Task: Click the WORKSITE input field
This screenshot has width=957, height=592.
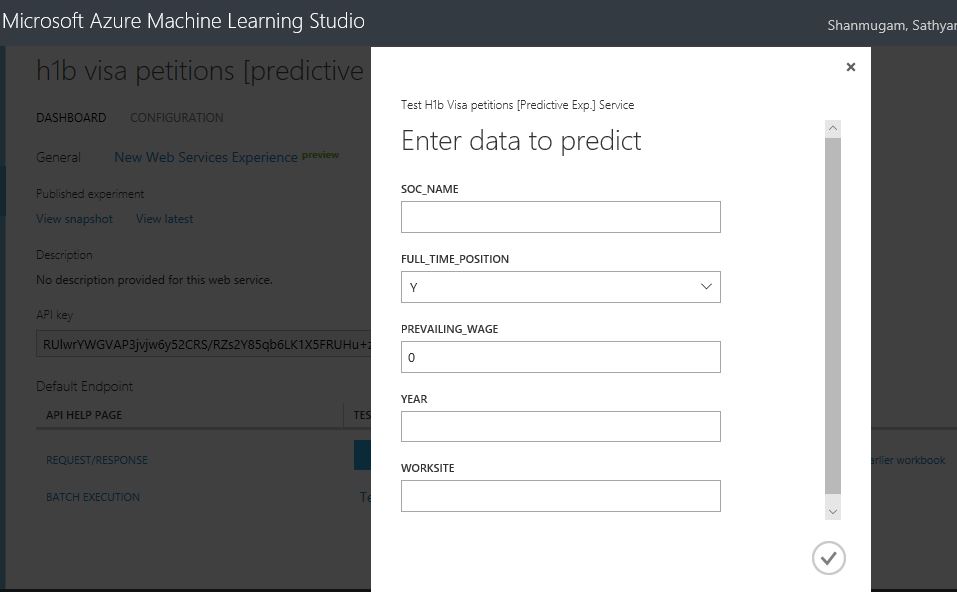Action: pyautogui.click(x=560, y=495)
